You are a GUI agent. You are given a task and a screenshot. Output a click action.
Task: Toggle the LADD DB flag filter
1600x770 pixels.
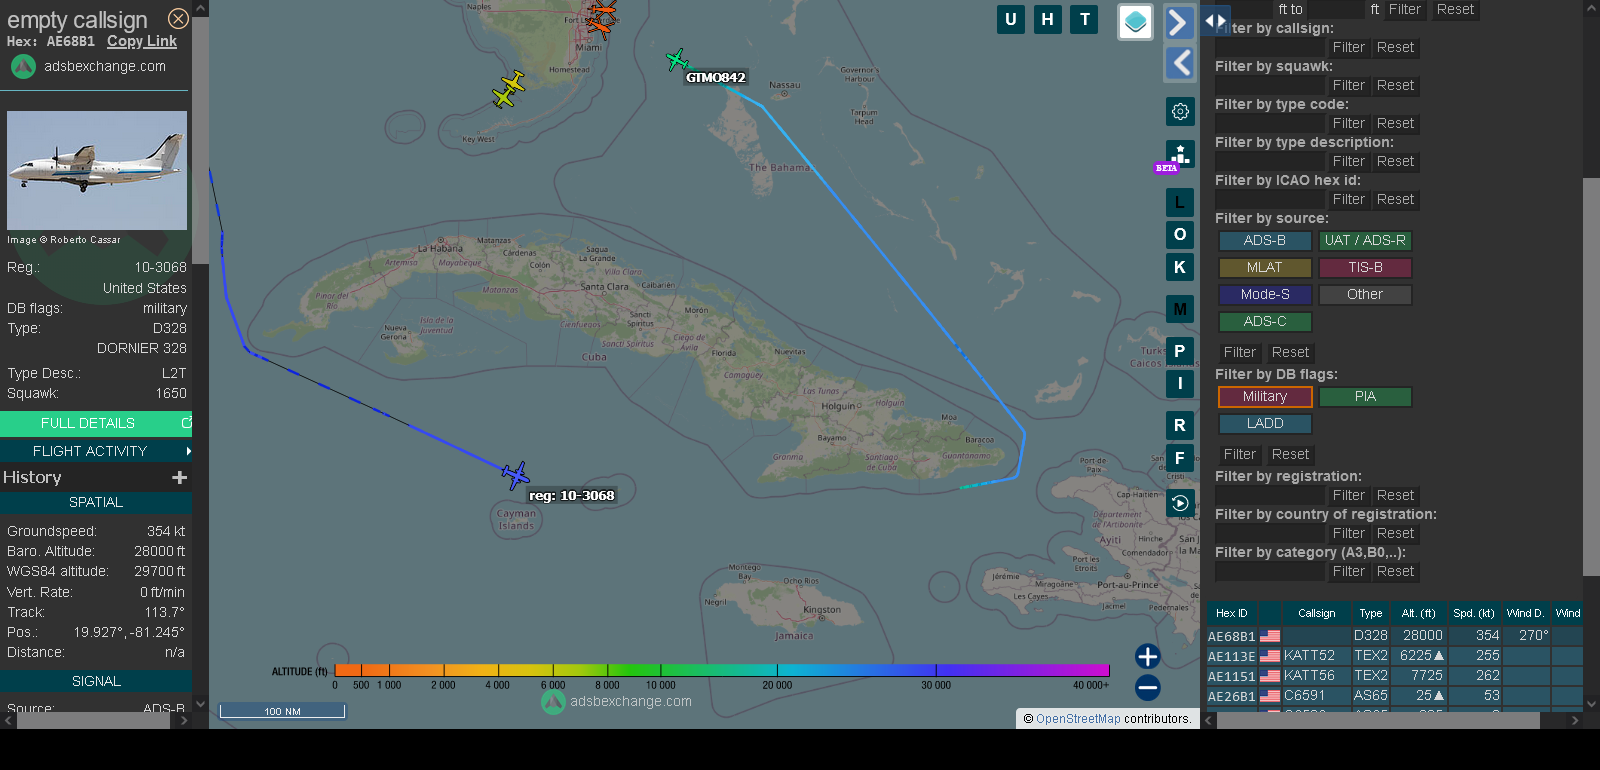click(x=1265, y=424)
